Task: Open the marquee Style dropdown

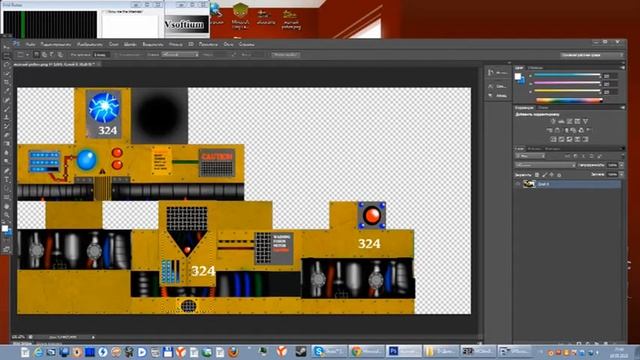Action: (180, 54)
